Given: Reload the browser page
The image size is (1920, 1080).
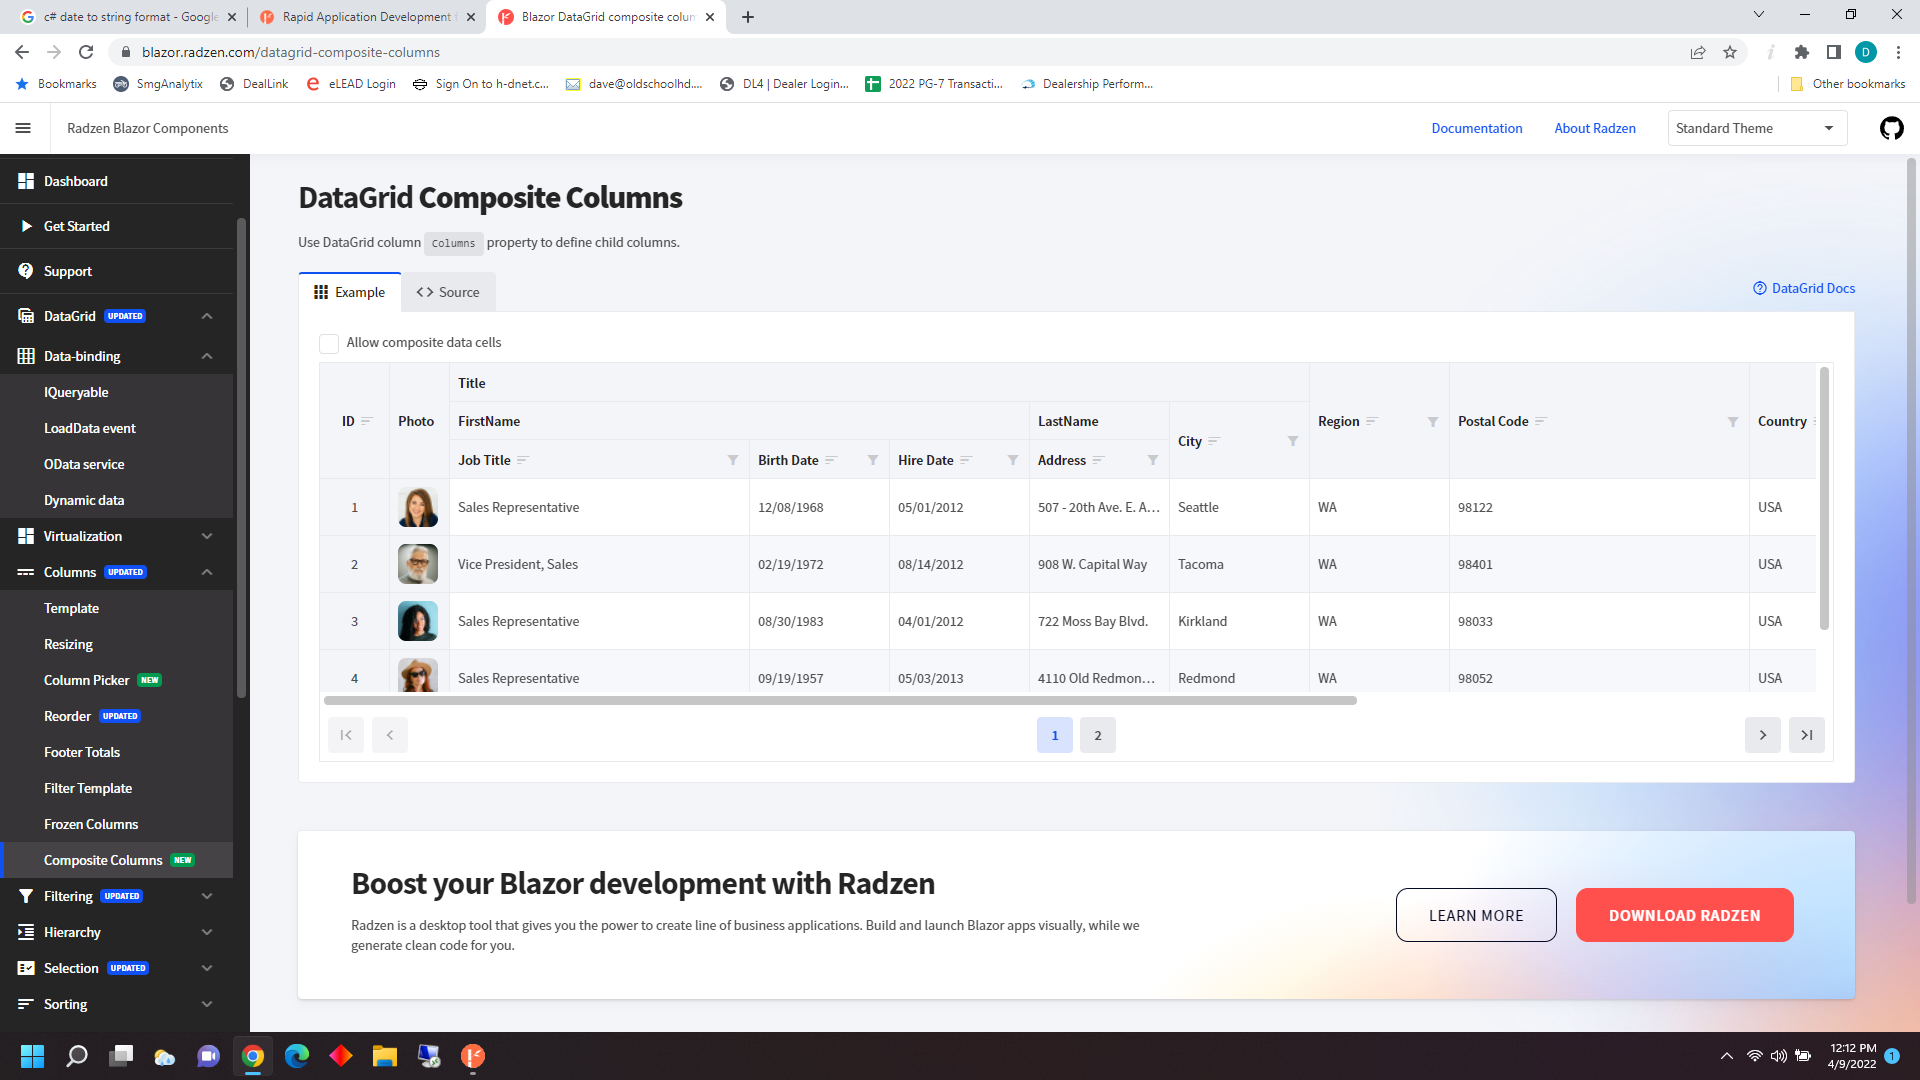Looking at the screenshot, I should [x=86, y=52].
